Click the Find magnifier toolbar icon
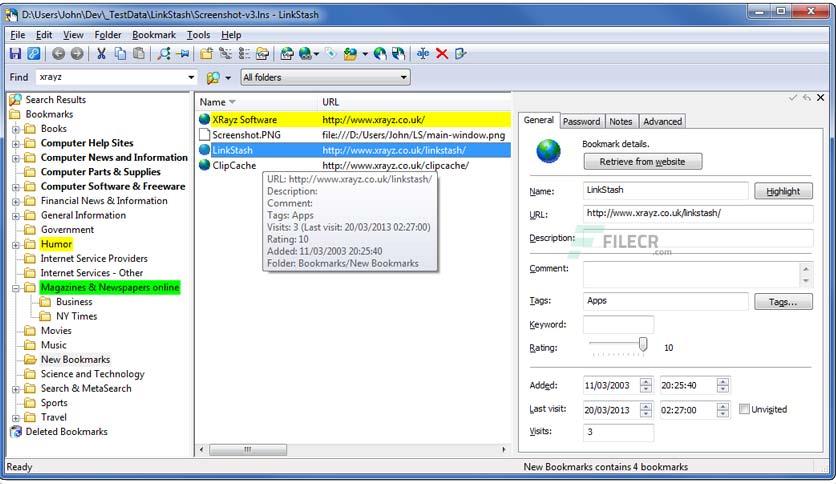836x484 pixels. (164, 53)
